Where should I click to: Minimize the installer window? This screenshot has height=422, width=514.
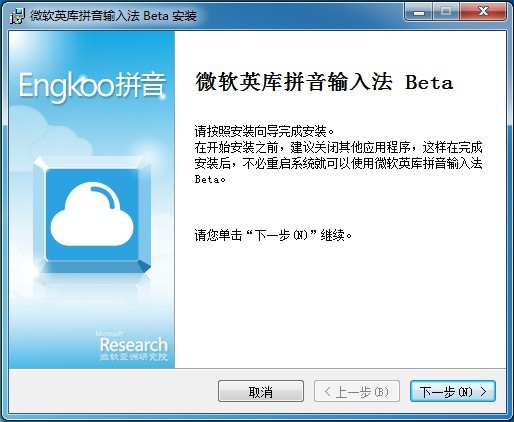[x=419, y=12]
